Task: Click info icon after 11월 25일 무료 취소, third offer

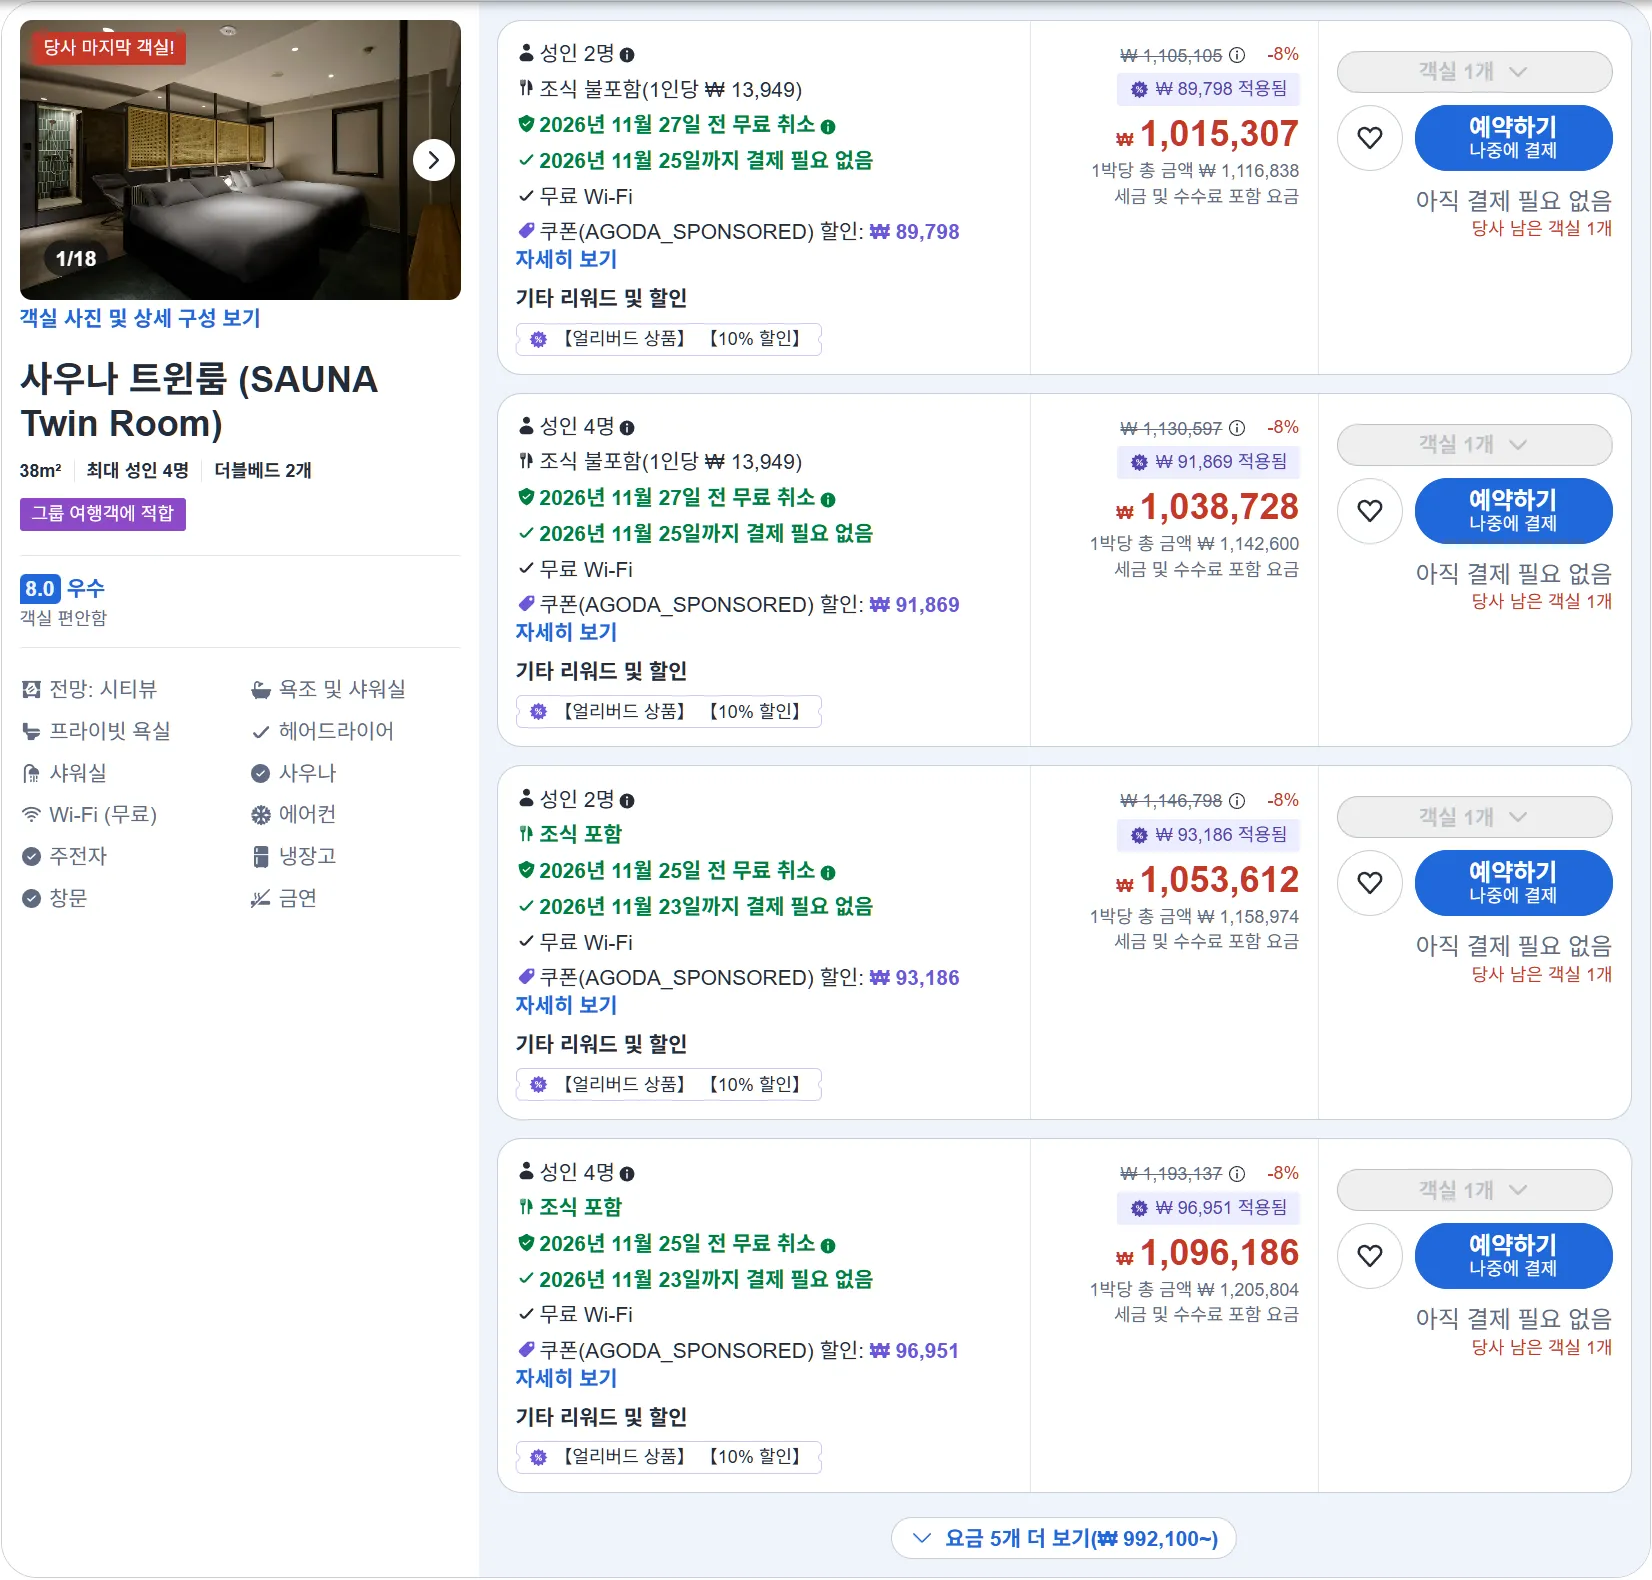Action: [x=828, y=873]
